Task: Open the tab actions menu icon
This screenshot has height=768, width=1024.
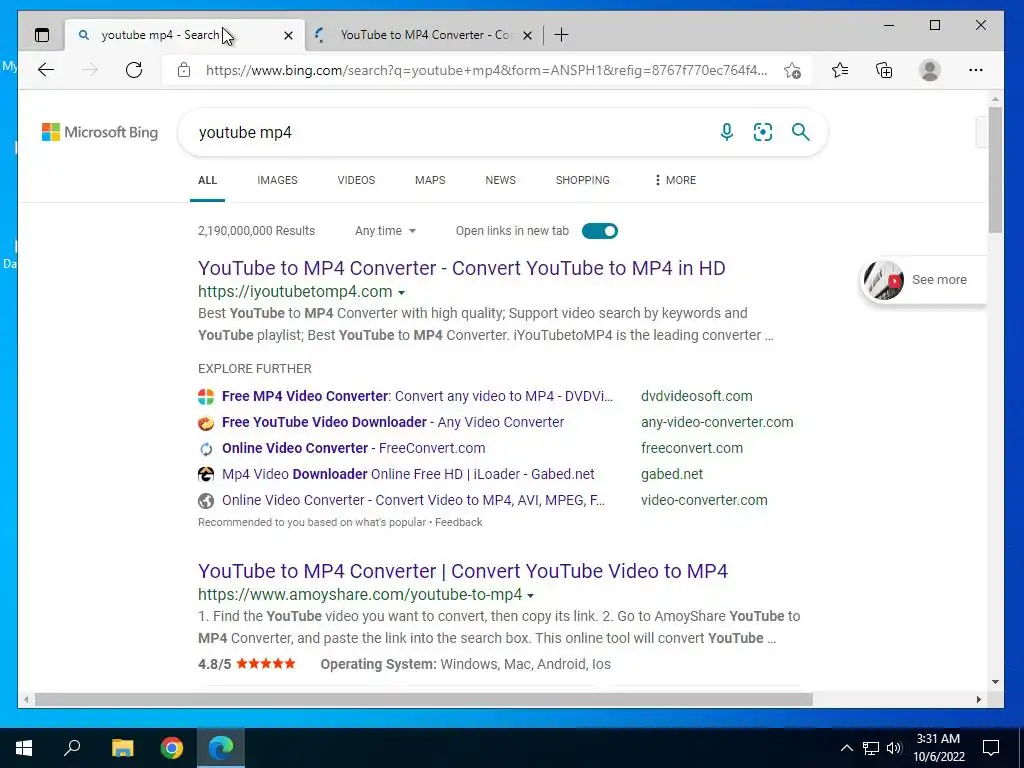Action: [x=42, y=35]
